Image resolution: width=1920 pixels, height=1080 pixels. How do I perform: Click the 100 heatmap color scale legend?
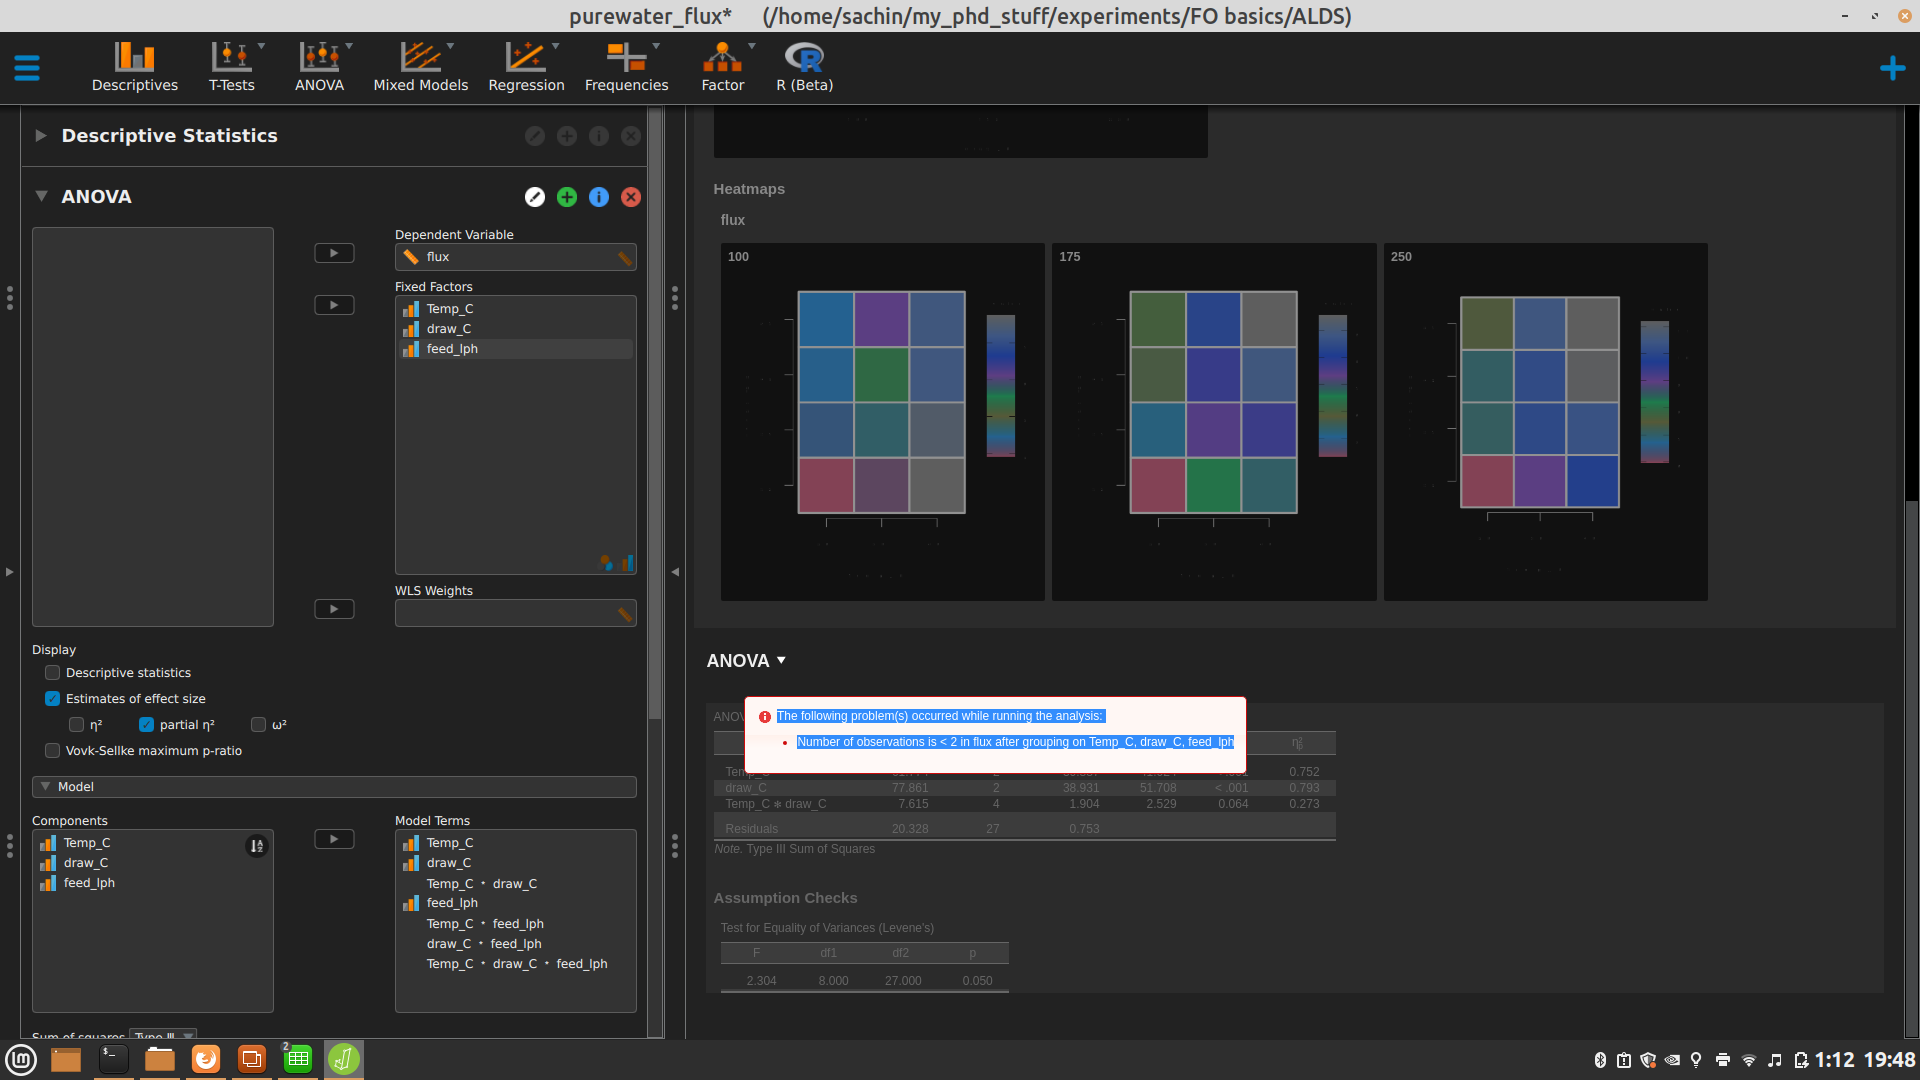coord(1000,386)
